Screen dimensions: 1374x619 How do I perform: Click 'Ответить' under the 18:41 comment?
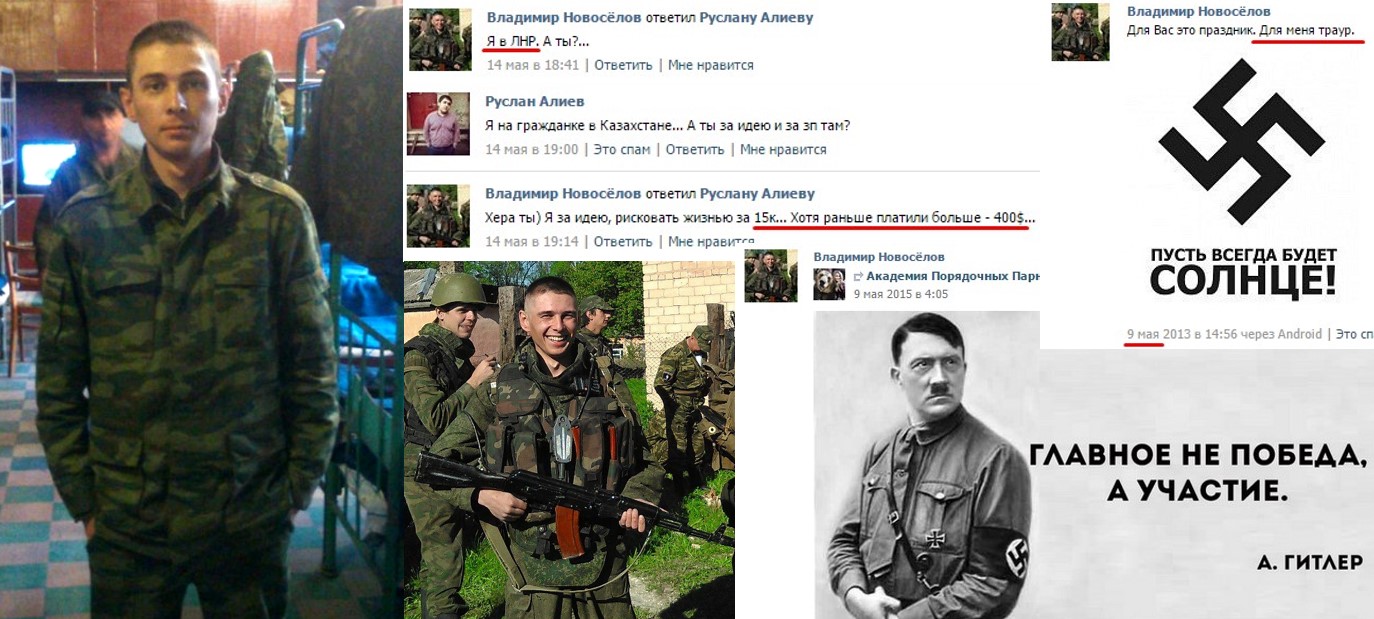623,65
